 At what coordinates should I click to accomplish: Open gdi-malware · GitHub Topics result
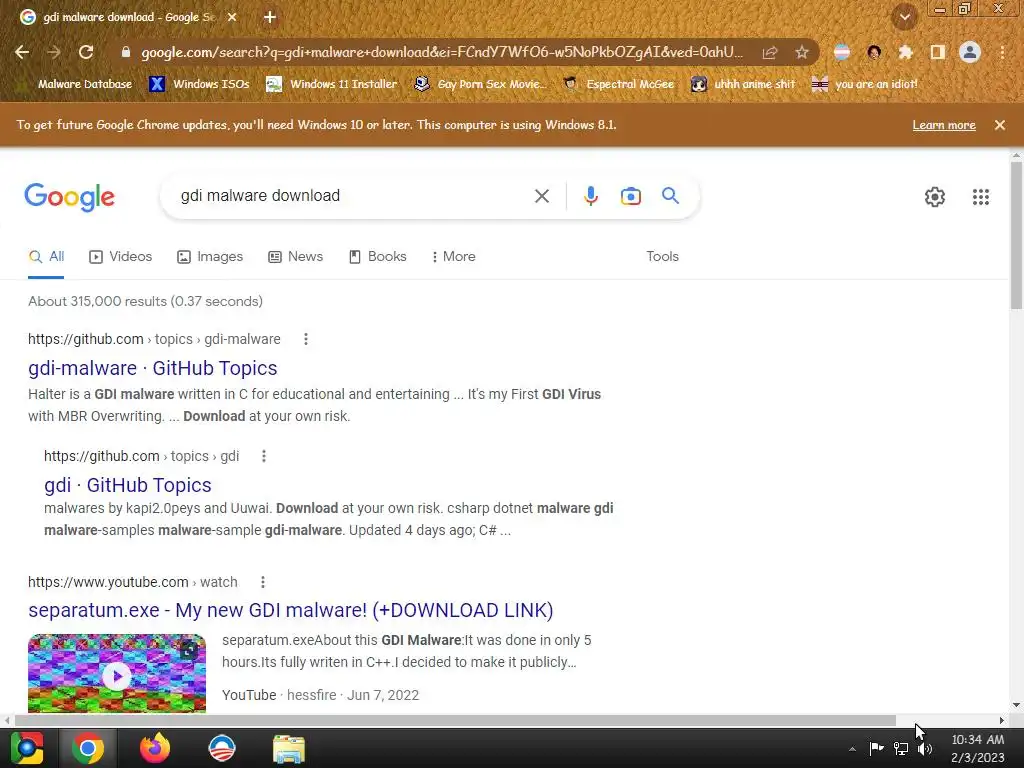(x=153, y=368)
